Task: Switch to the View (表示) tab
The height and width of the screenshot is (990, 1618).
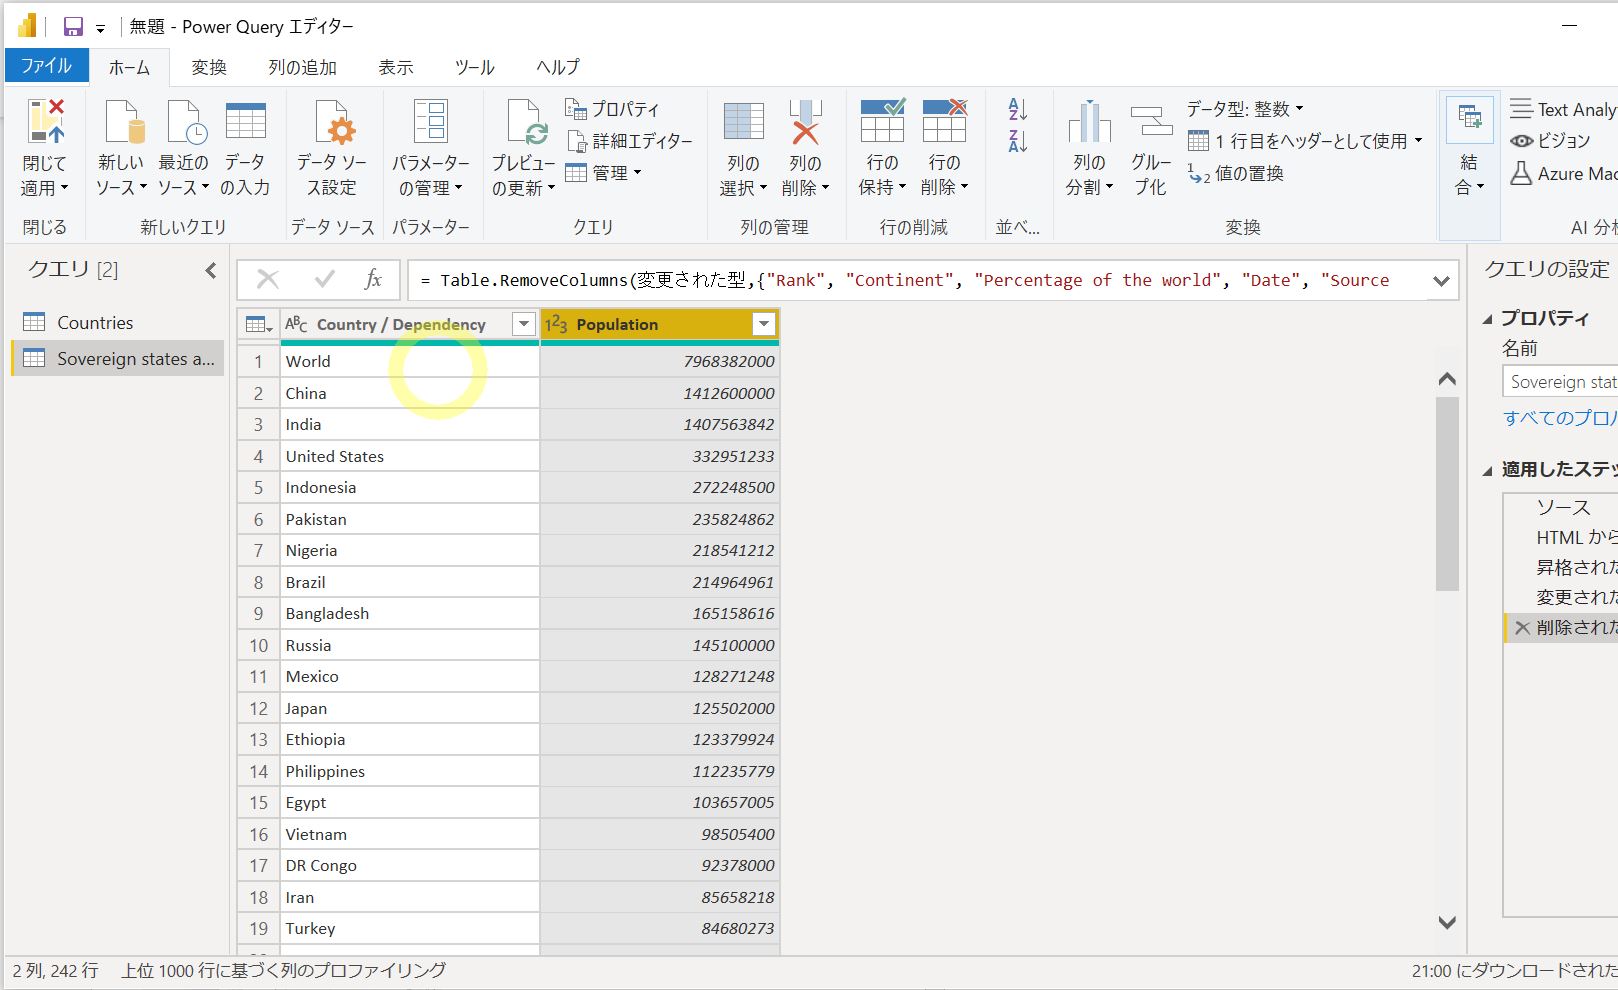Action: coord(396,67)
